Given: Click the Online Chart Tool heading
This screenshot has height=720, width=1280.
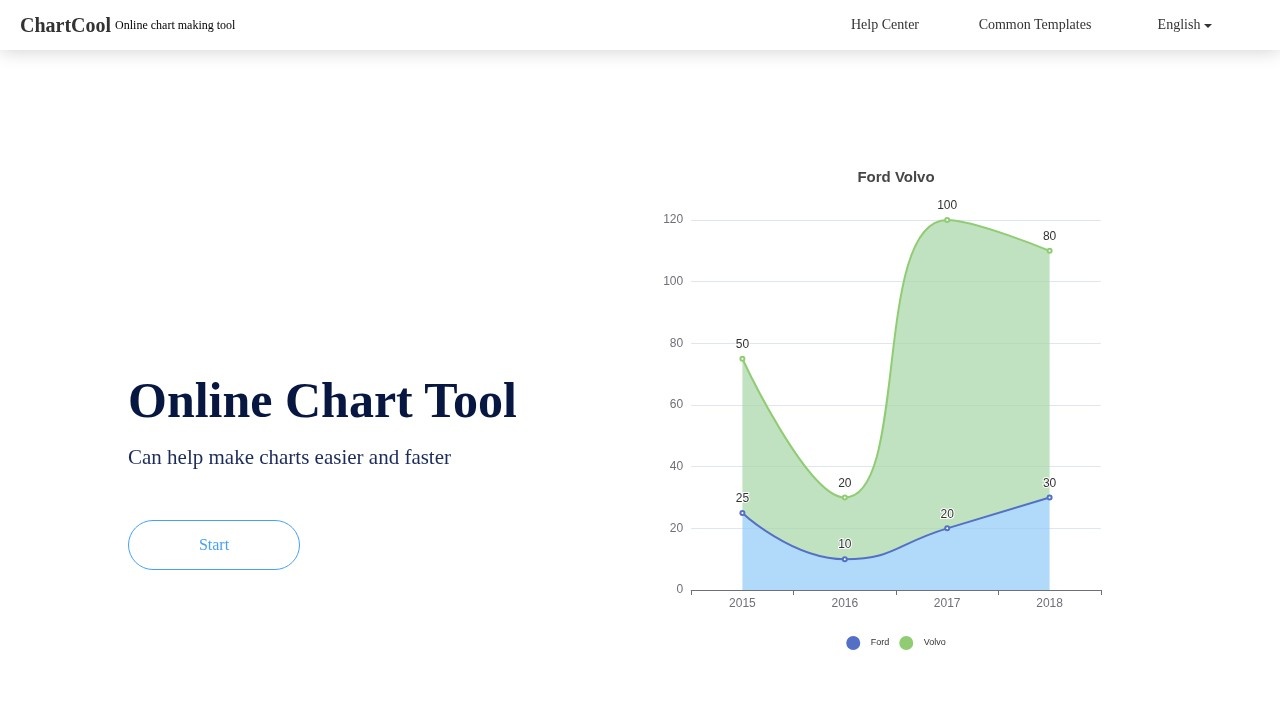Looking at the screenshot, I should 322,401.
